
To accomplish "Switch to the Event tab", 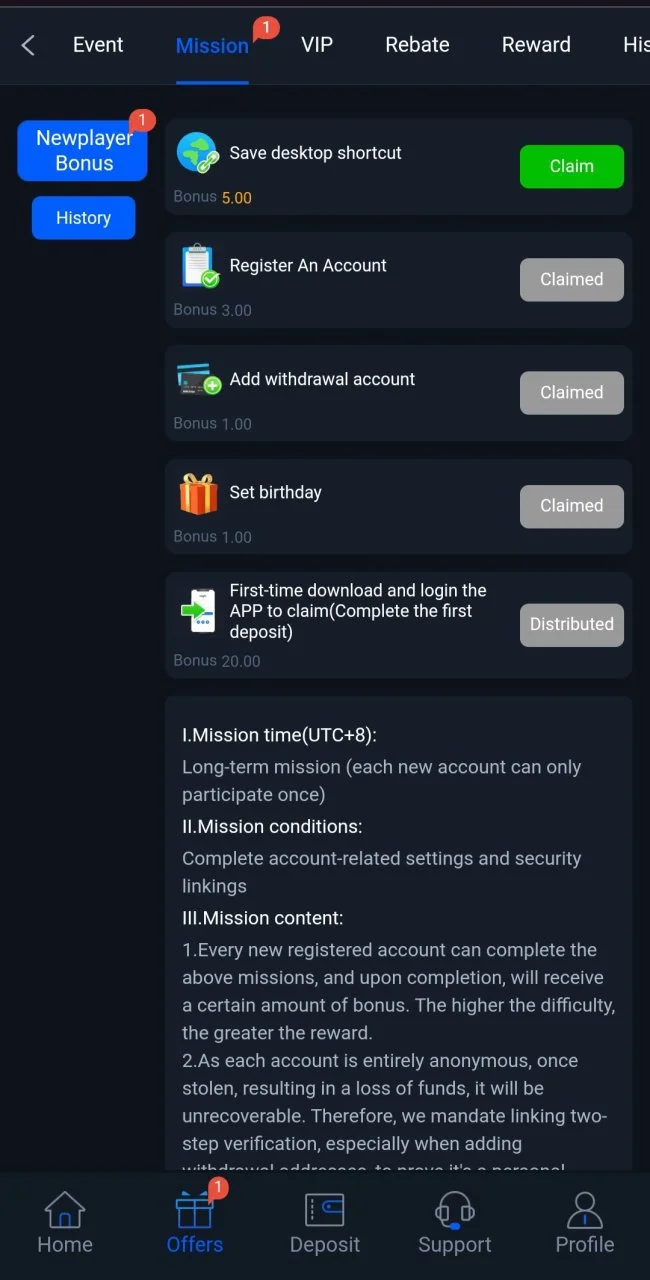I will [98, 45].
